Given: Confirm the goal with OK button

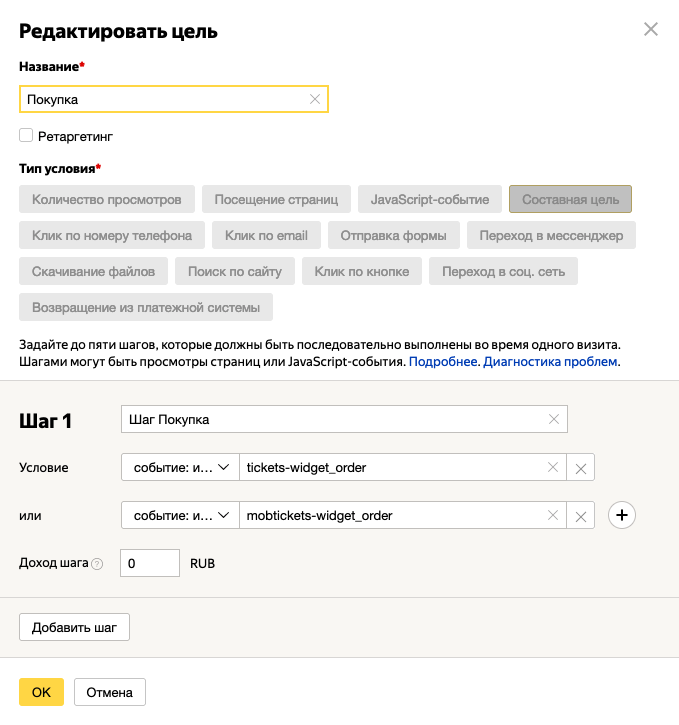Looking at the screenshot, I should (41, 692).
